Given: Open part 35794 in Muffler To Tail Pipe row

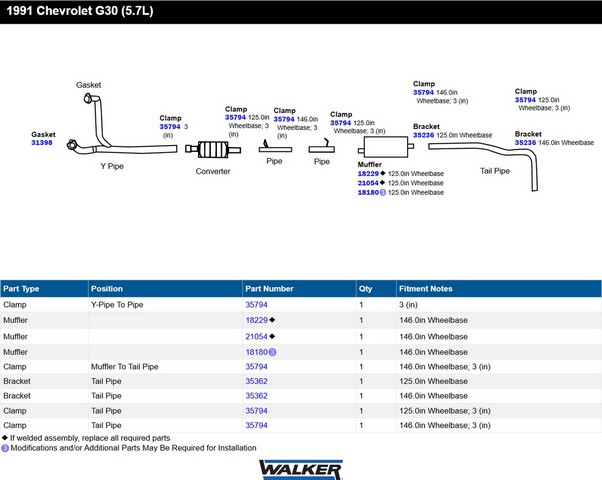Looking at the screenshot, I should point(256,367).
